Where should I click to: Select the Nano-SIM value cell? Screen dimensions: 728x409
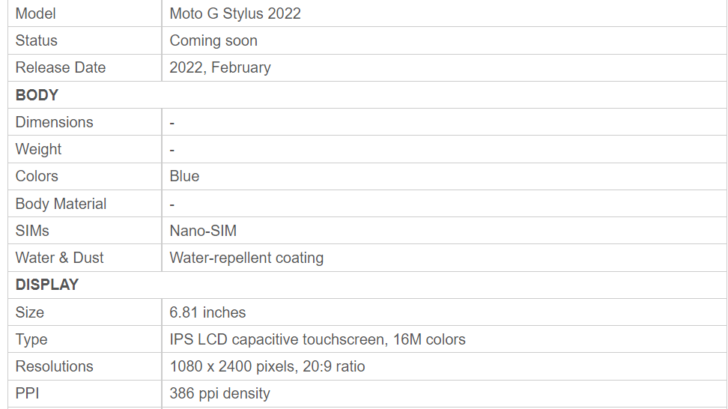click(x=444, y=231)
